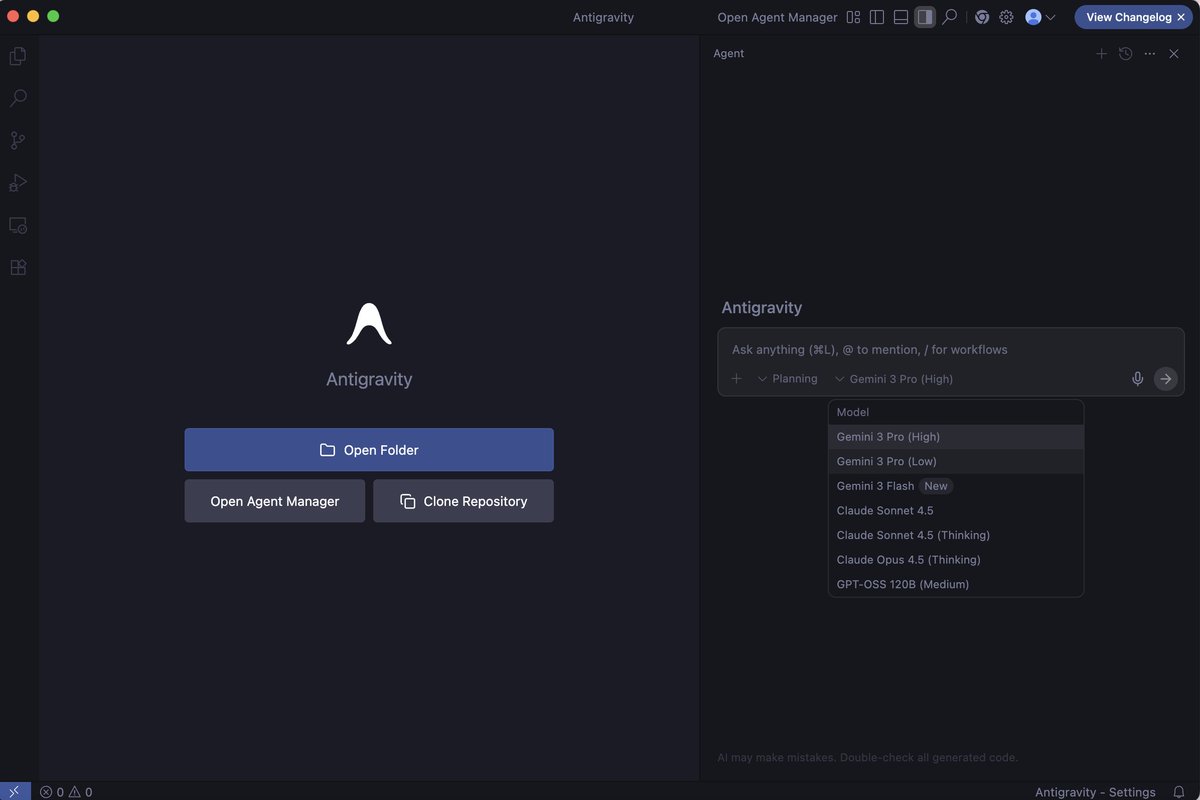Click the send arrow button
Viewport: 1200px width, 800px height.
pos(1165,379)
